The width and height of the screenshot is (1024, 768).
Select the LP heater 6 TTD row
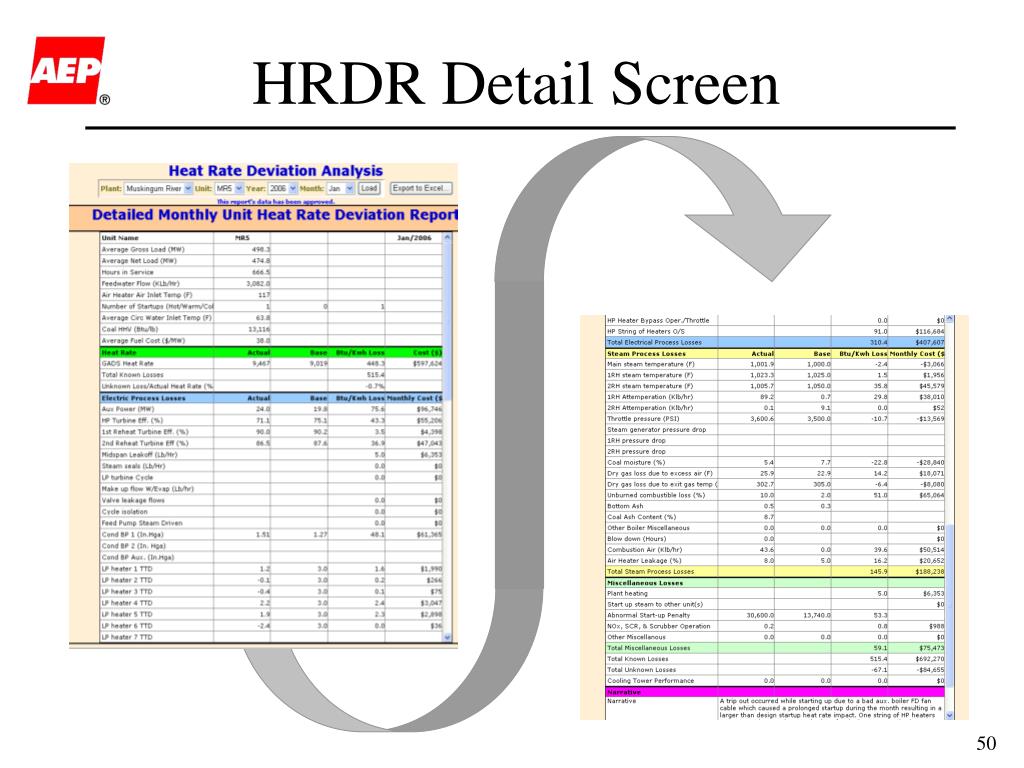(271, 626)
